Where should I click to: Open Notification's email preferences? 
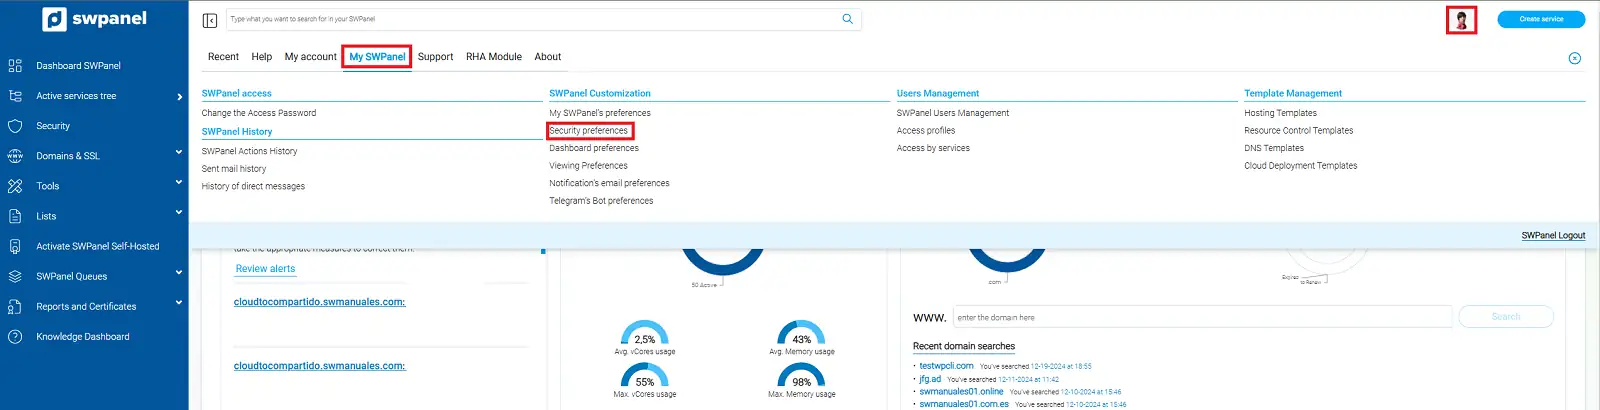(x=609, y=183)
